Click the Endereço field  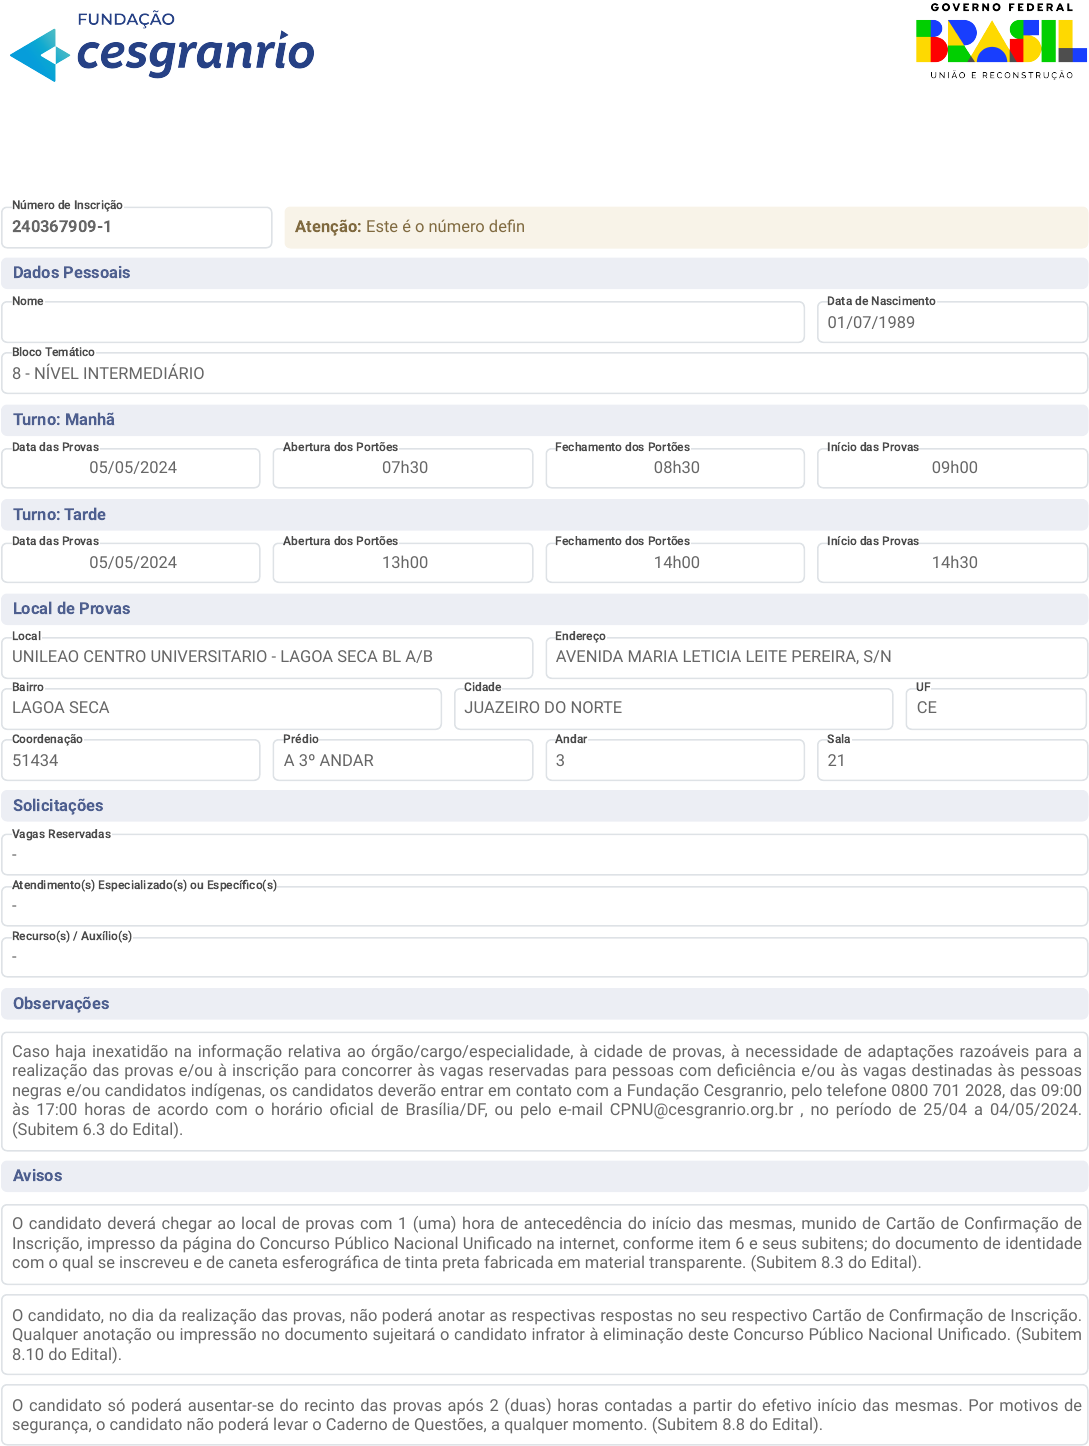[816, 657]
